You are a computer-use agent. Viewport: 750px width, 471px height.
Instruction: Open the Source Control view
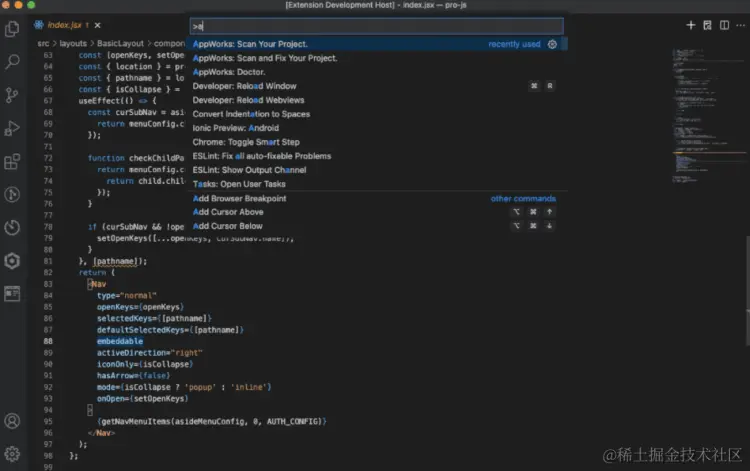point(12,95)
